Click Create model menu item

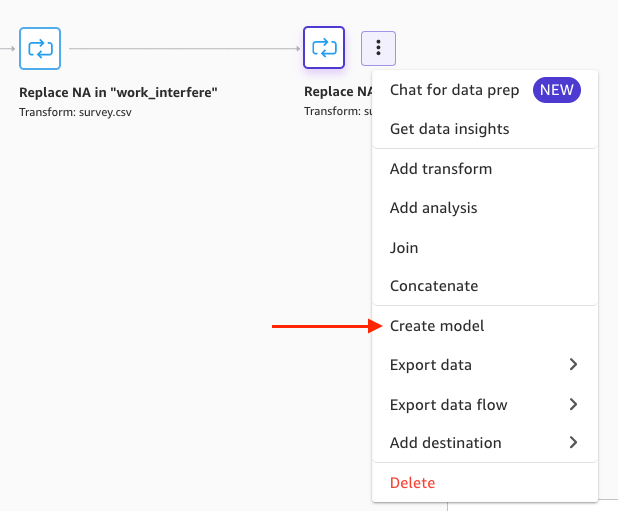[x=437, y=326]
